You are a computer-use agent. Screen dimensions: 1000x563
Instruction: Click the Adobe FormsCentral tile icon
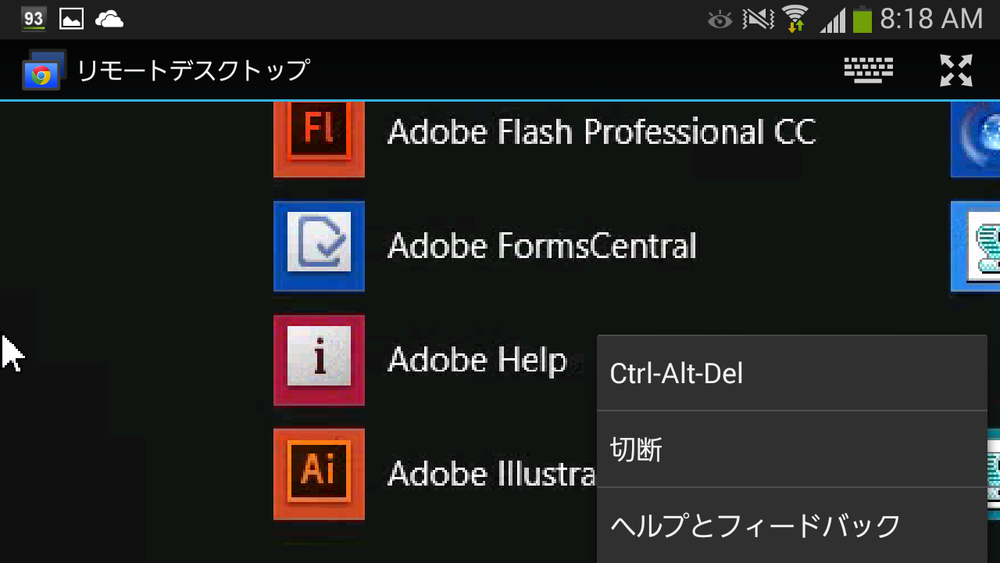click(x=318, y=246)
